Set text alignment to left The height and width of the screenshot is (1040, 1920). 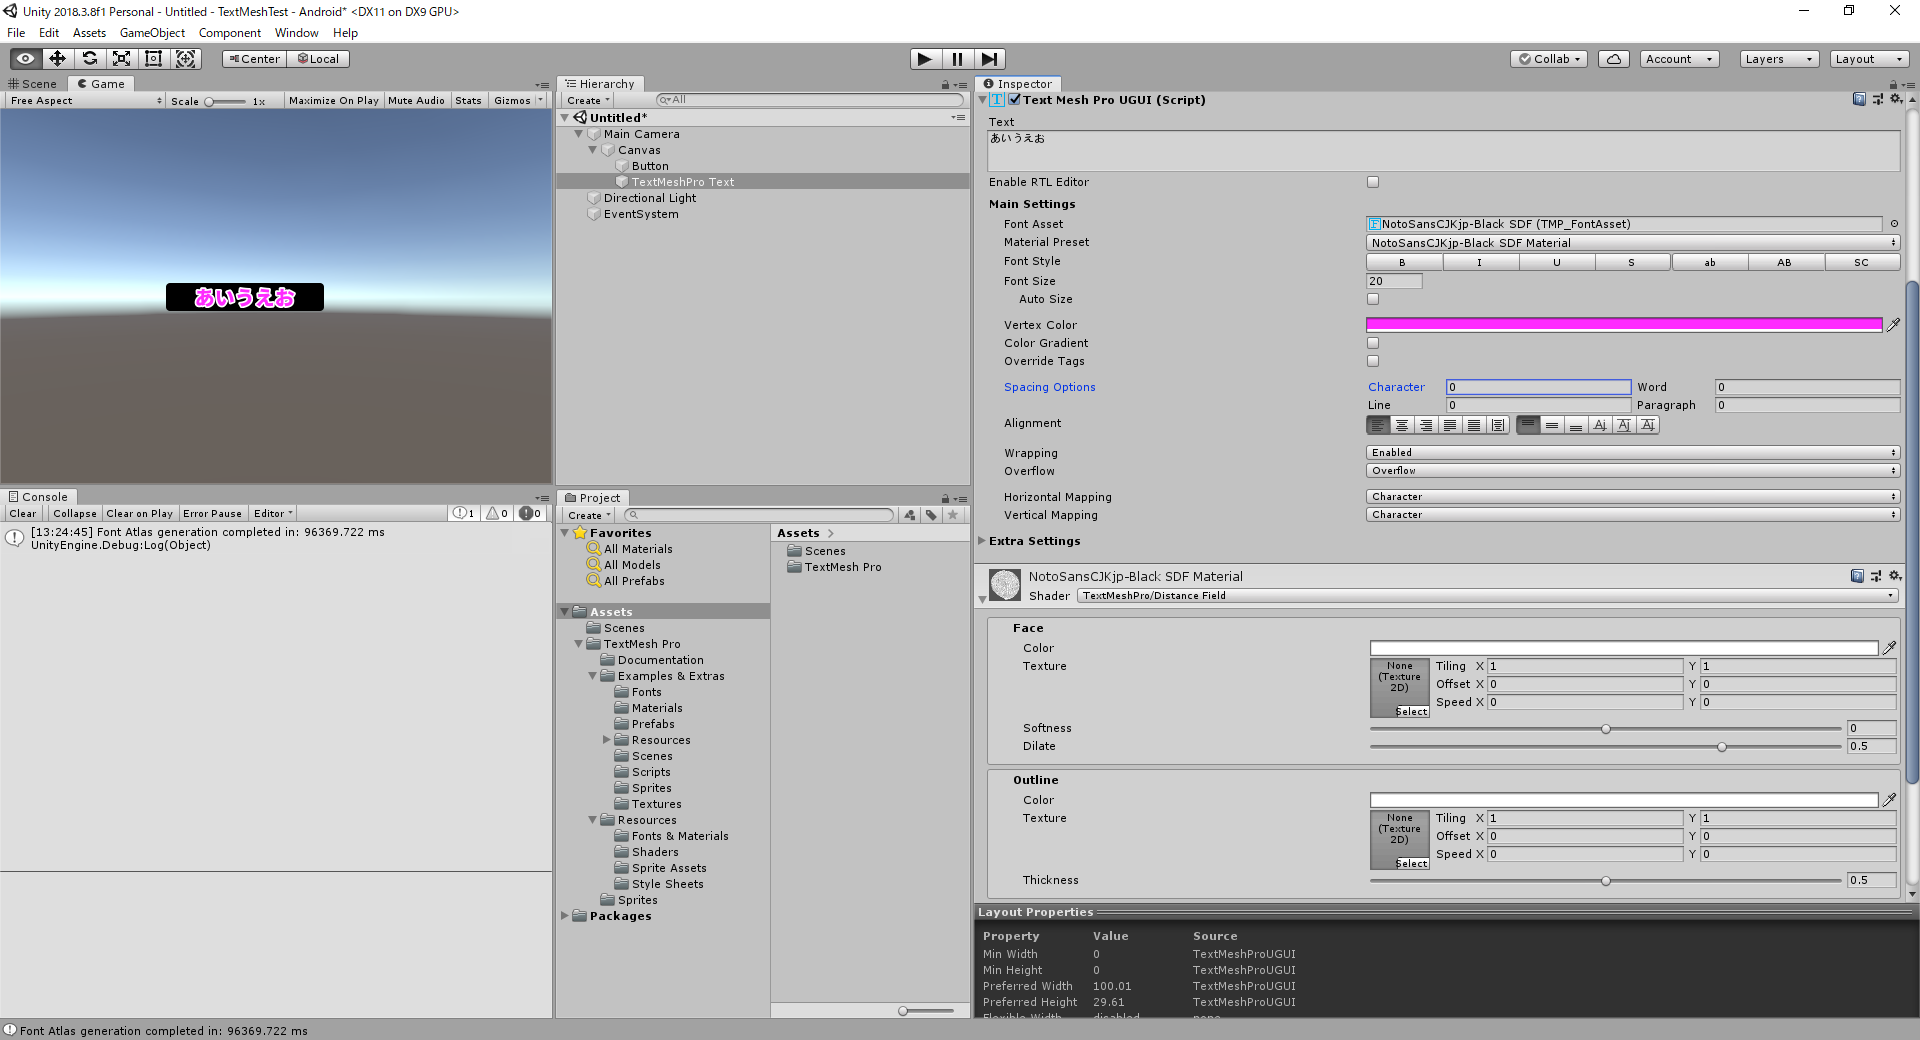tap(1378, 425)
